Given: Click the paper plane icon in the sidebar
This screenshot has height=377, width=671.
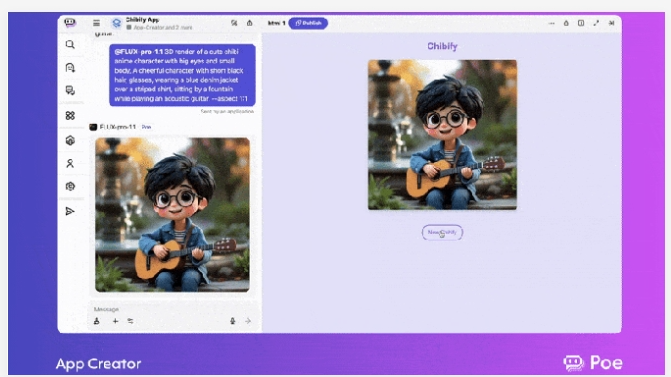Looking at the screenshot, I should click(70, 211).
